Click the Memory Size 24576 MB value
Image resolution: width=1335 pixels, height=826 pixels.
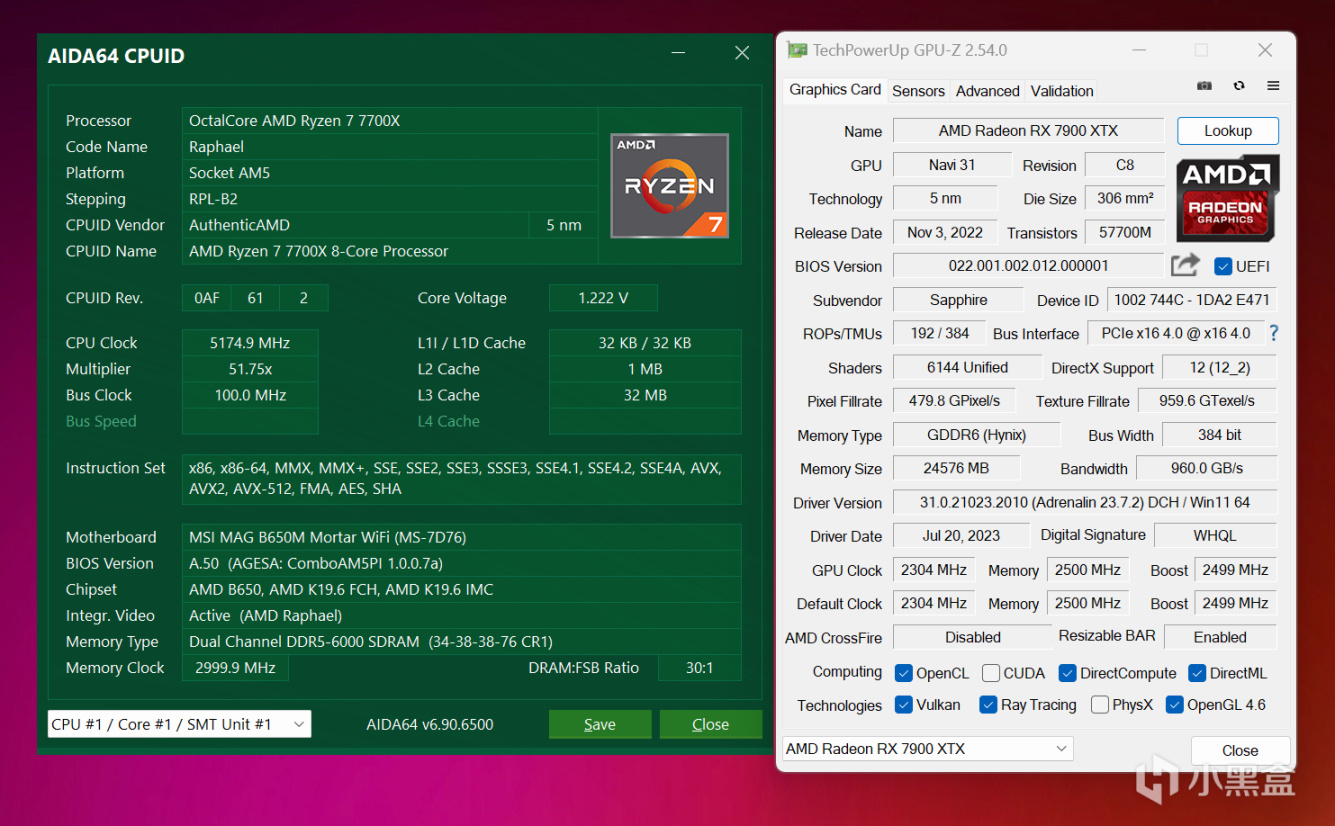tap(956, 468)
